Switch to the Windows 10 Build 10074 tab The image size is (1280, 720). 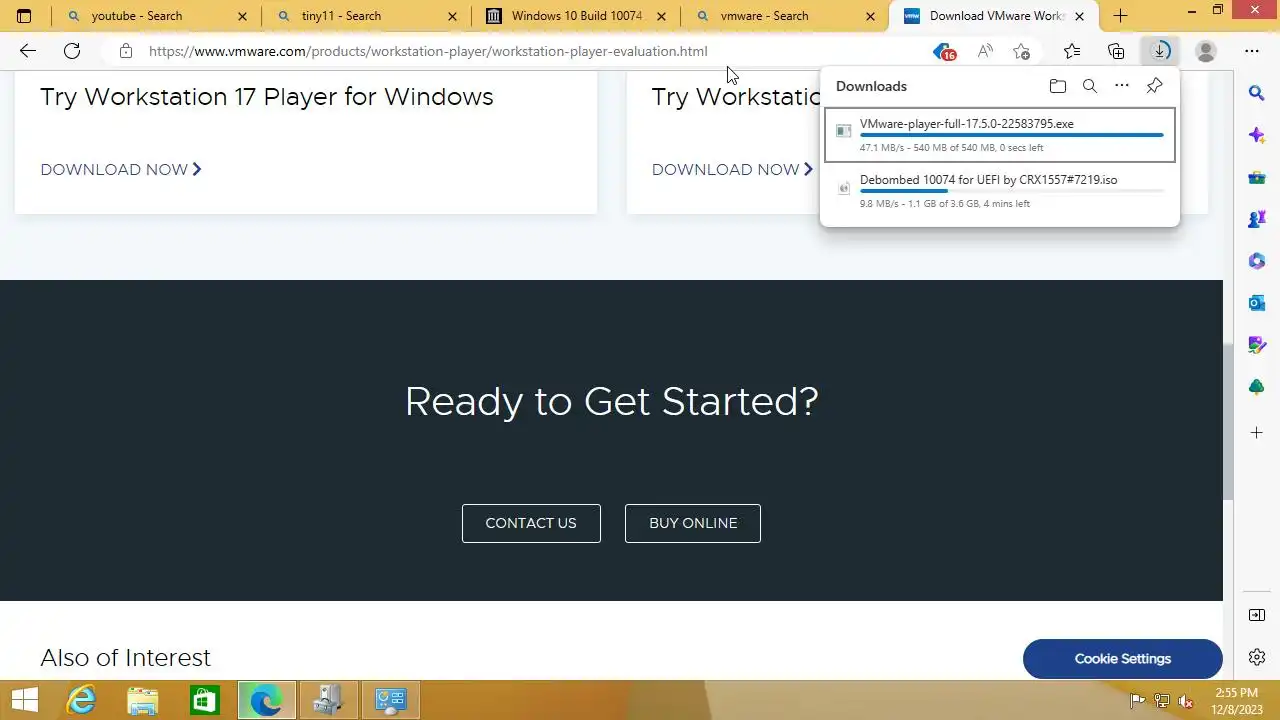[576, 16]
